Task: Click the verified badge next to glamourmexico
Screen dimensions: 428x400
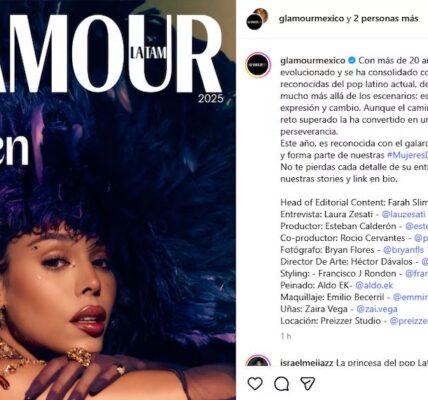Action: tap(352, 61)
